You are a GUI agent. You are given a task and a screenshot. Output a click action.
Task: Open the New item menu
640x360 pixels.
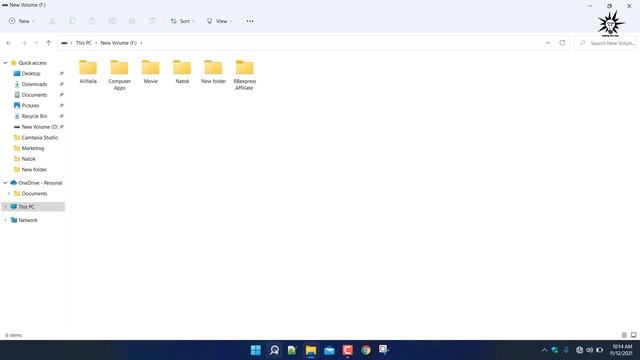21,21
